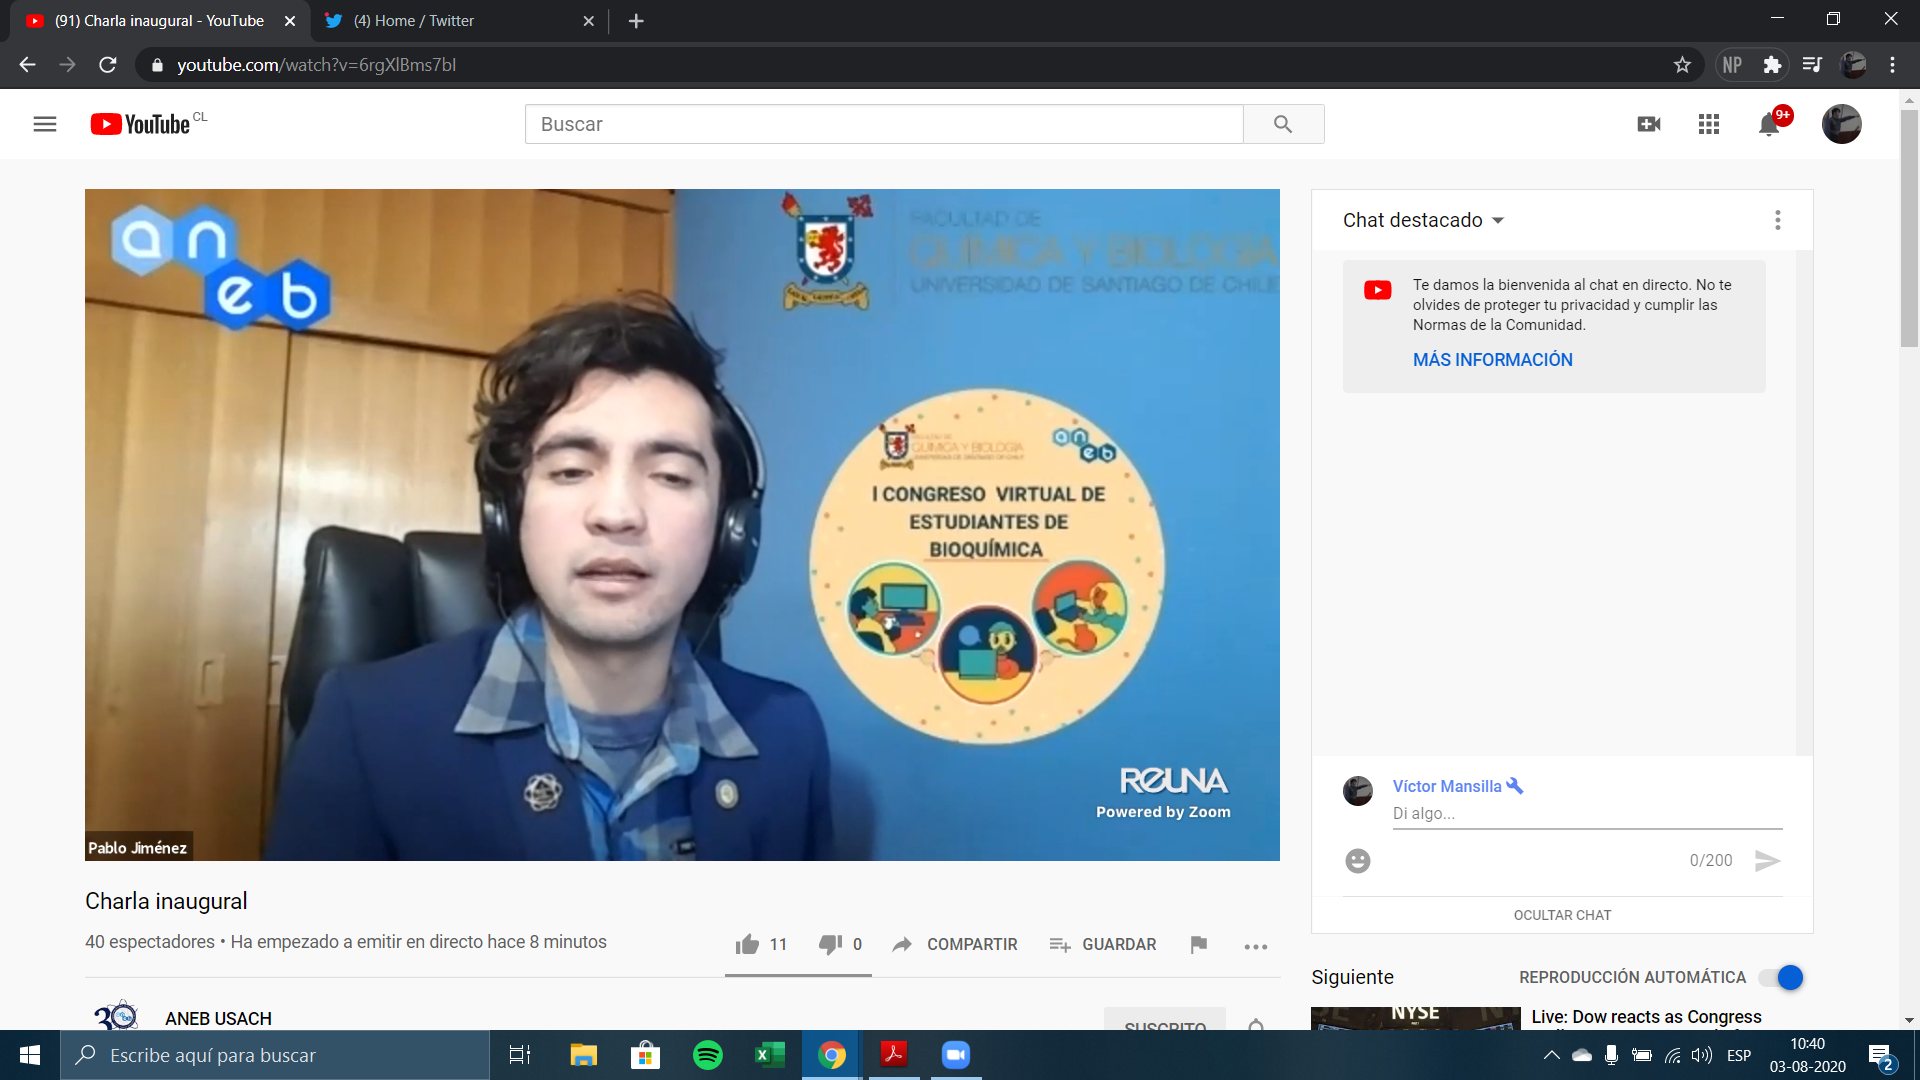This screenshot has width=1920, height=1080.
Task: Go back to previous page
Action: (27, 65)
